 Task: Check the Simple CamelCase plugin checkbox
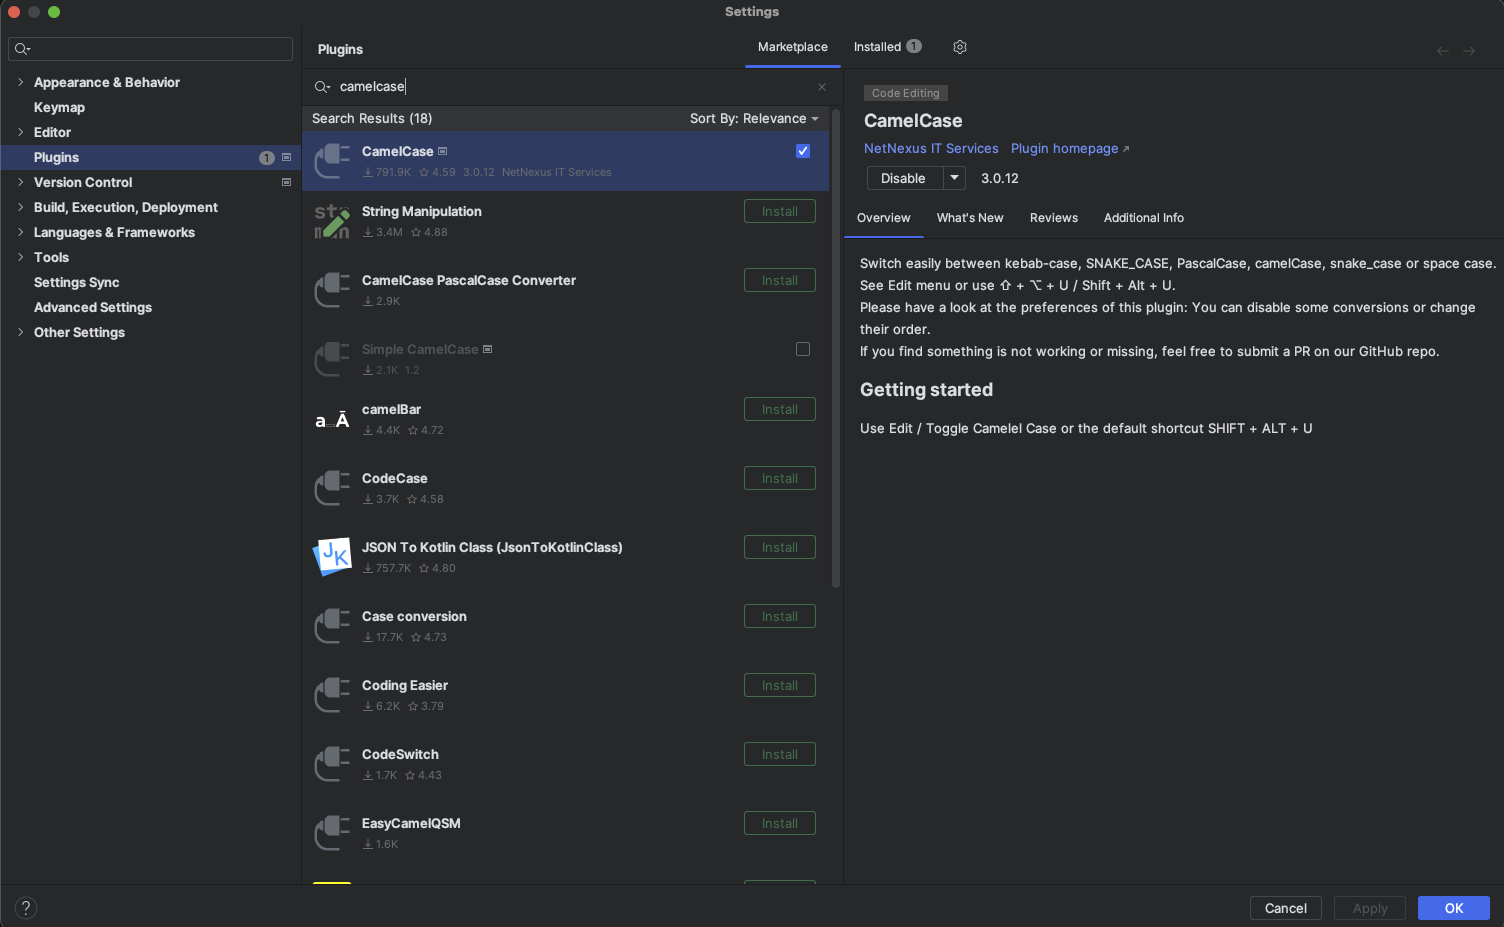coord(803,349)
